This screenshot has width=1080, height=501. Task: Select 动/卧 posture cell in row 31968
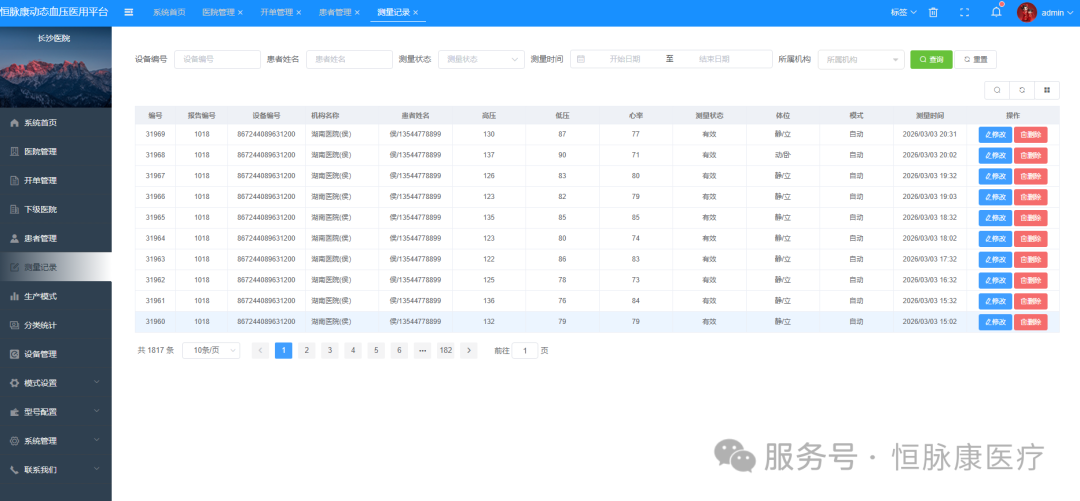point(782,155)
